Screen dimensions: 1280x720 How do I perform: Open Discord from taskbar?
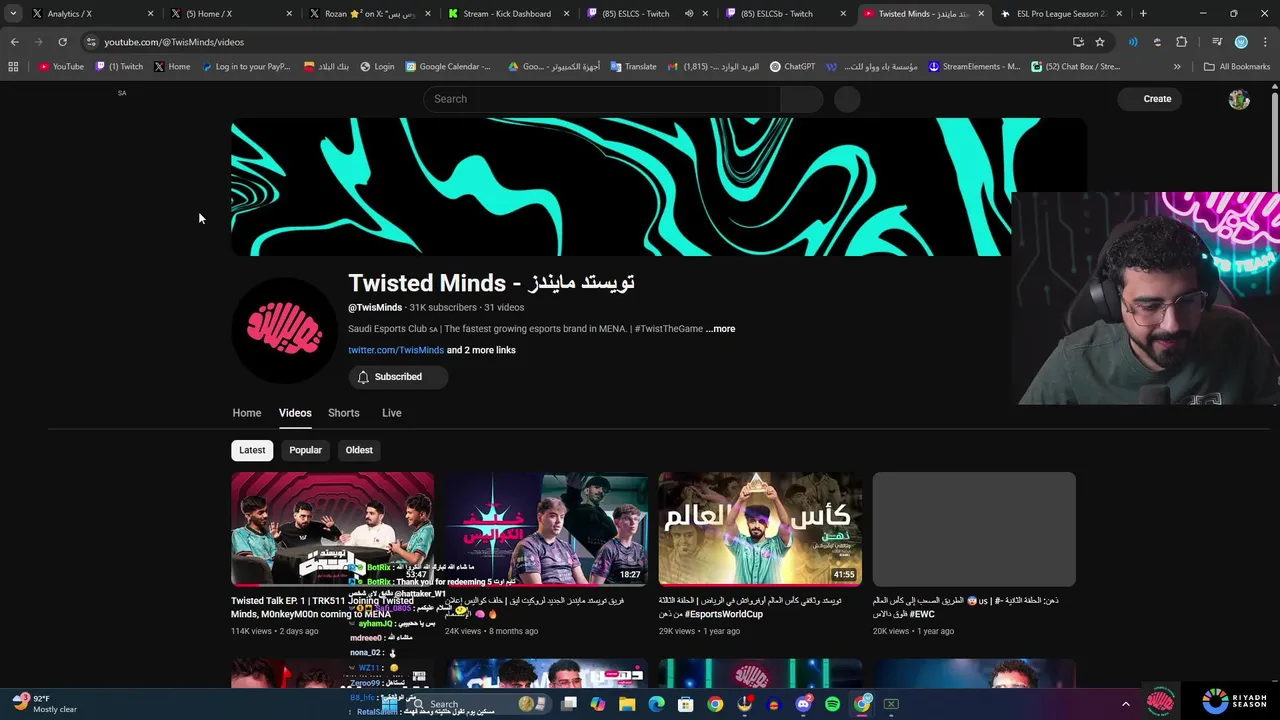click(x=803, y=704)
